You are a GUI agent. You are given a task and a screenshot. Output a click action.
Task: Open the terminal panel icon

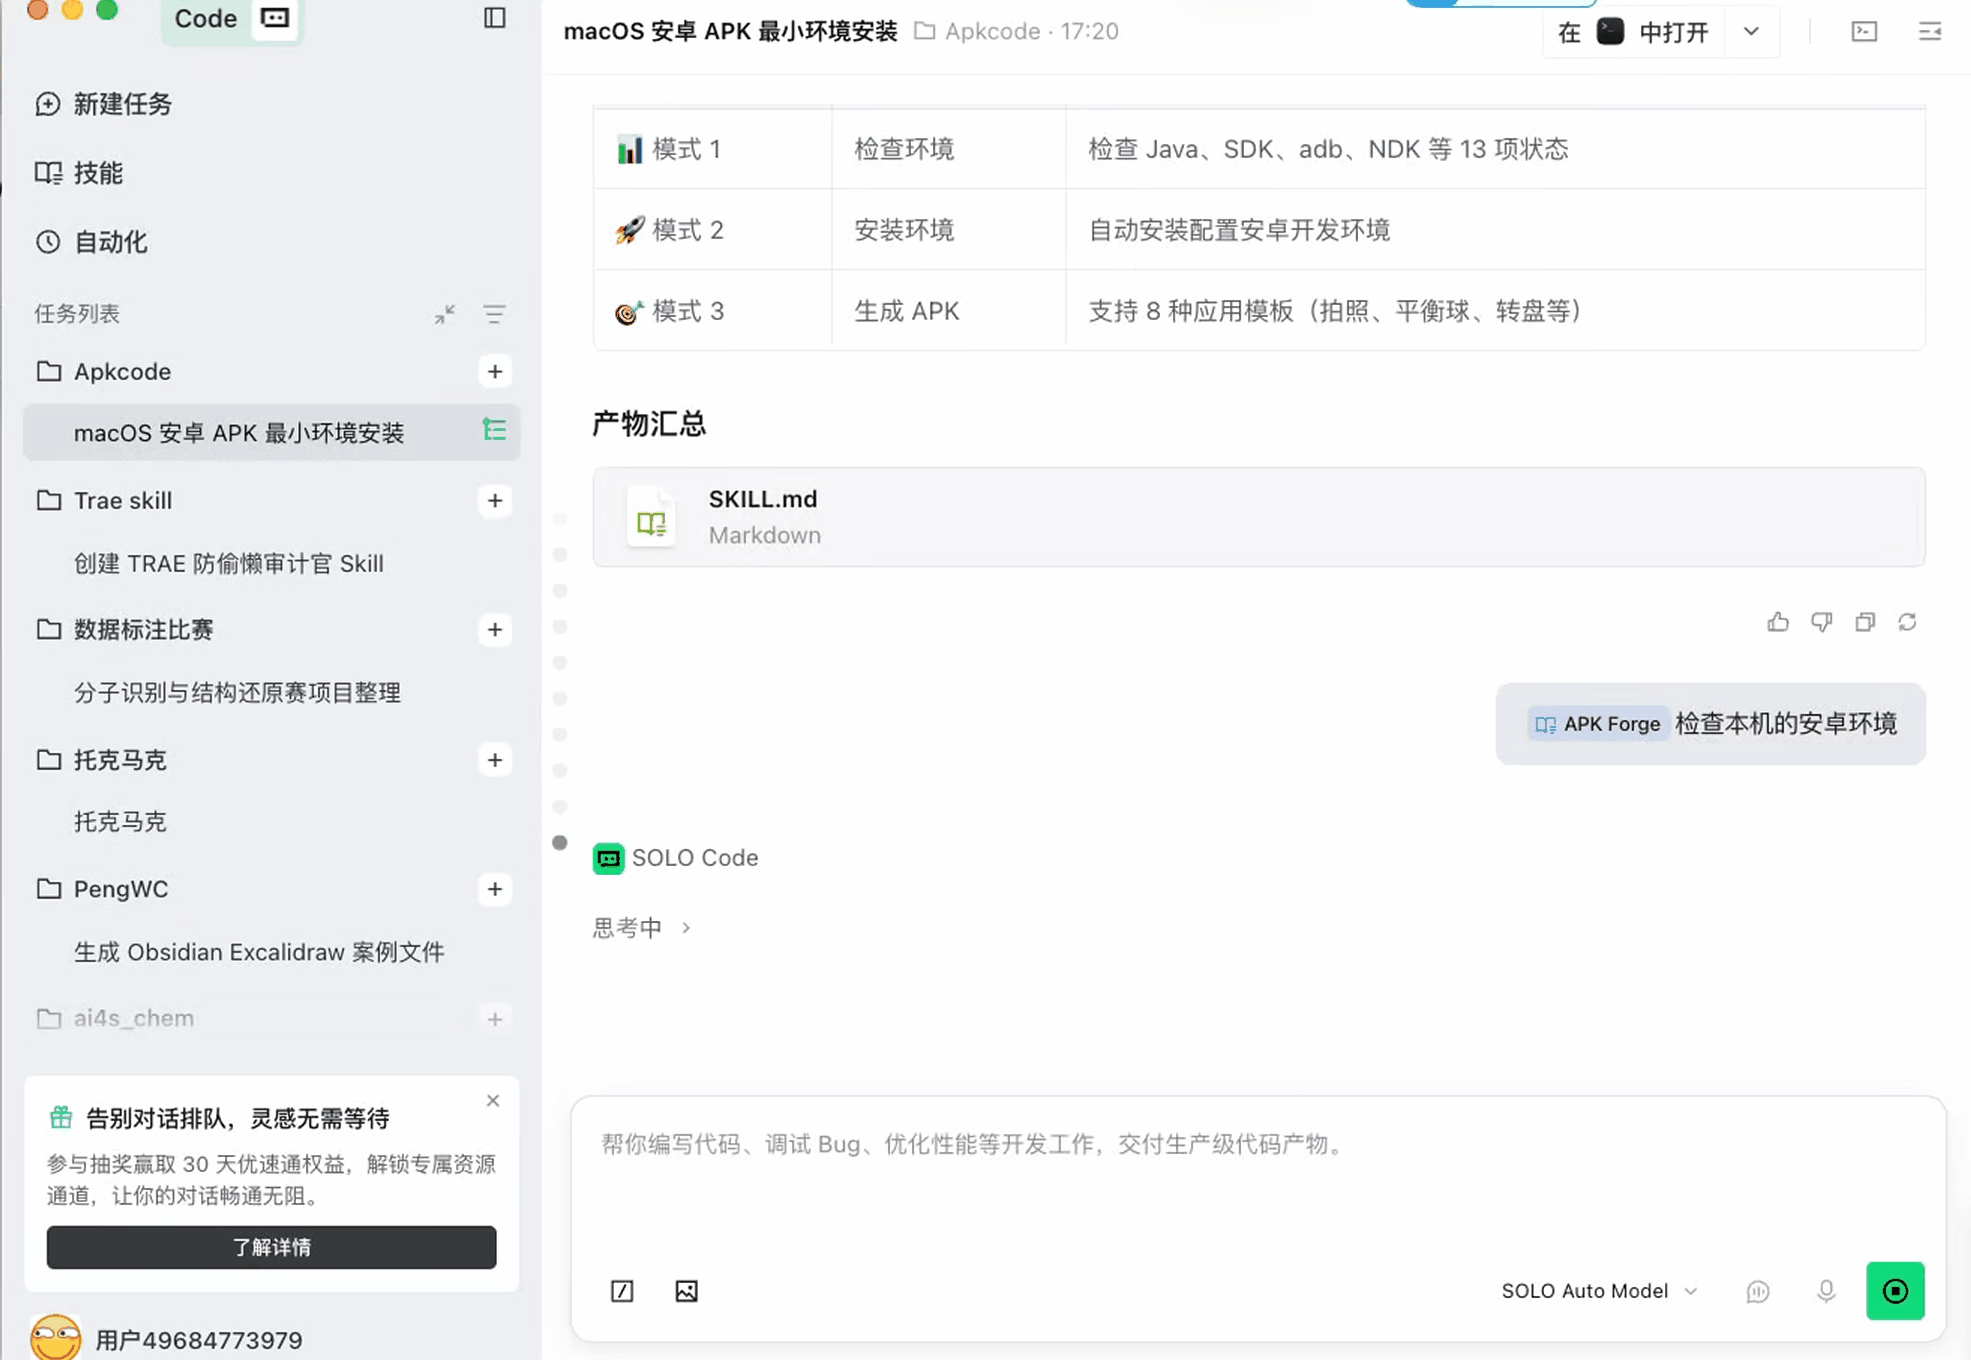tap(1864, 32)
